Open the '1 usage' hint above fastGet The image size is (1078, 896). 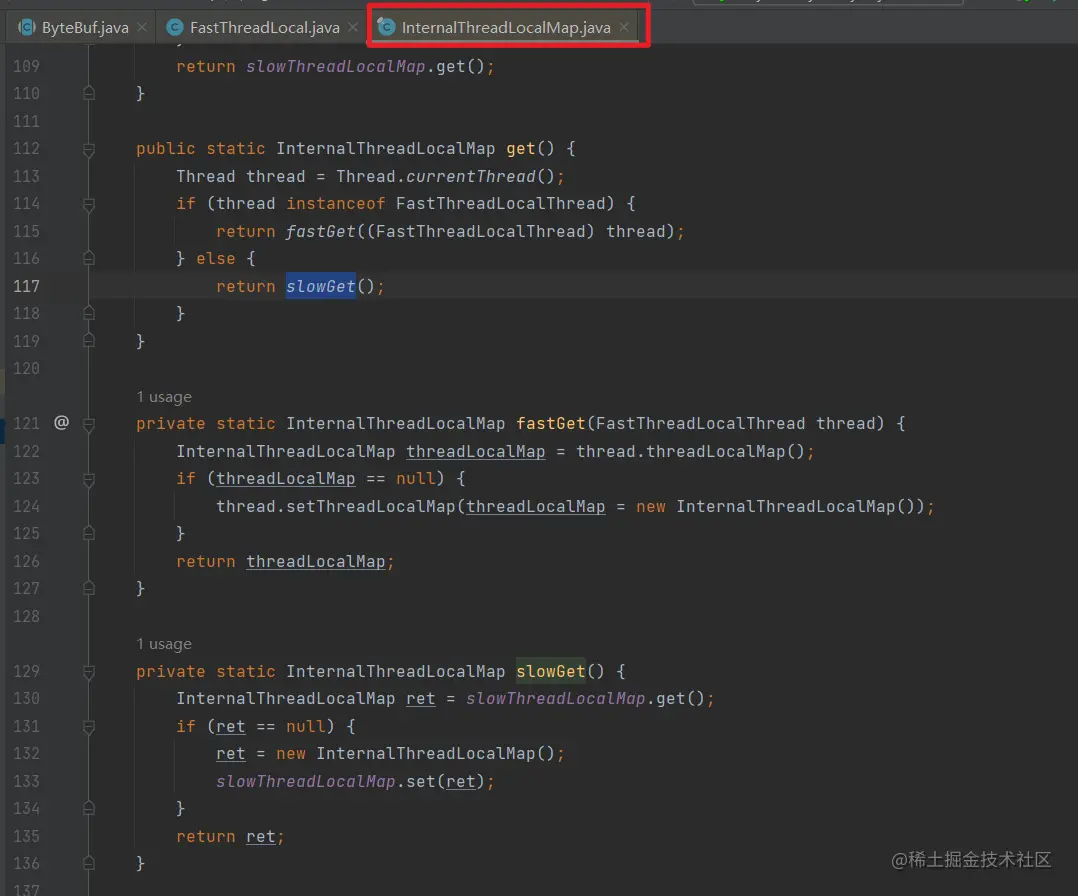[164, 397]
